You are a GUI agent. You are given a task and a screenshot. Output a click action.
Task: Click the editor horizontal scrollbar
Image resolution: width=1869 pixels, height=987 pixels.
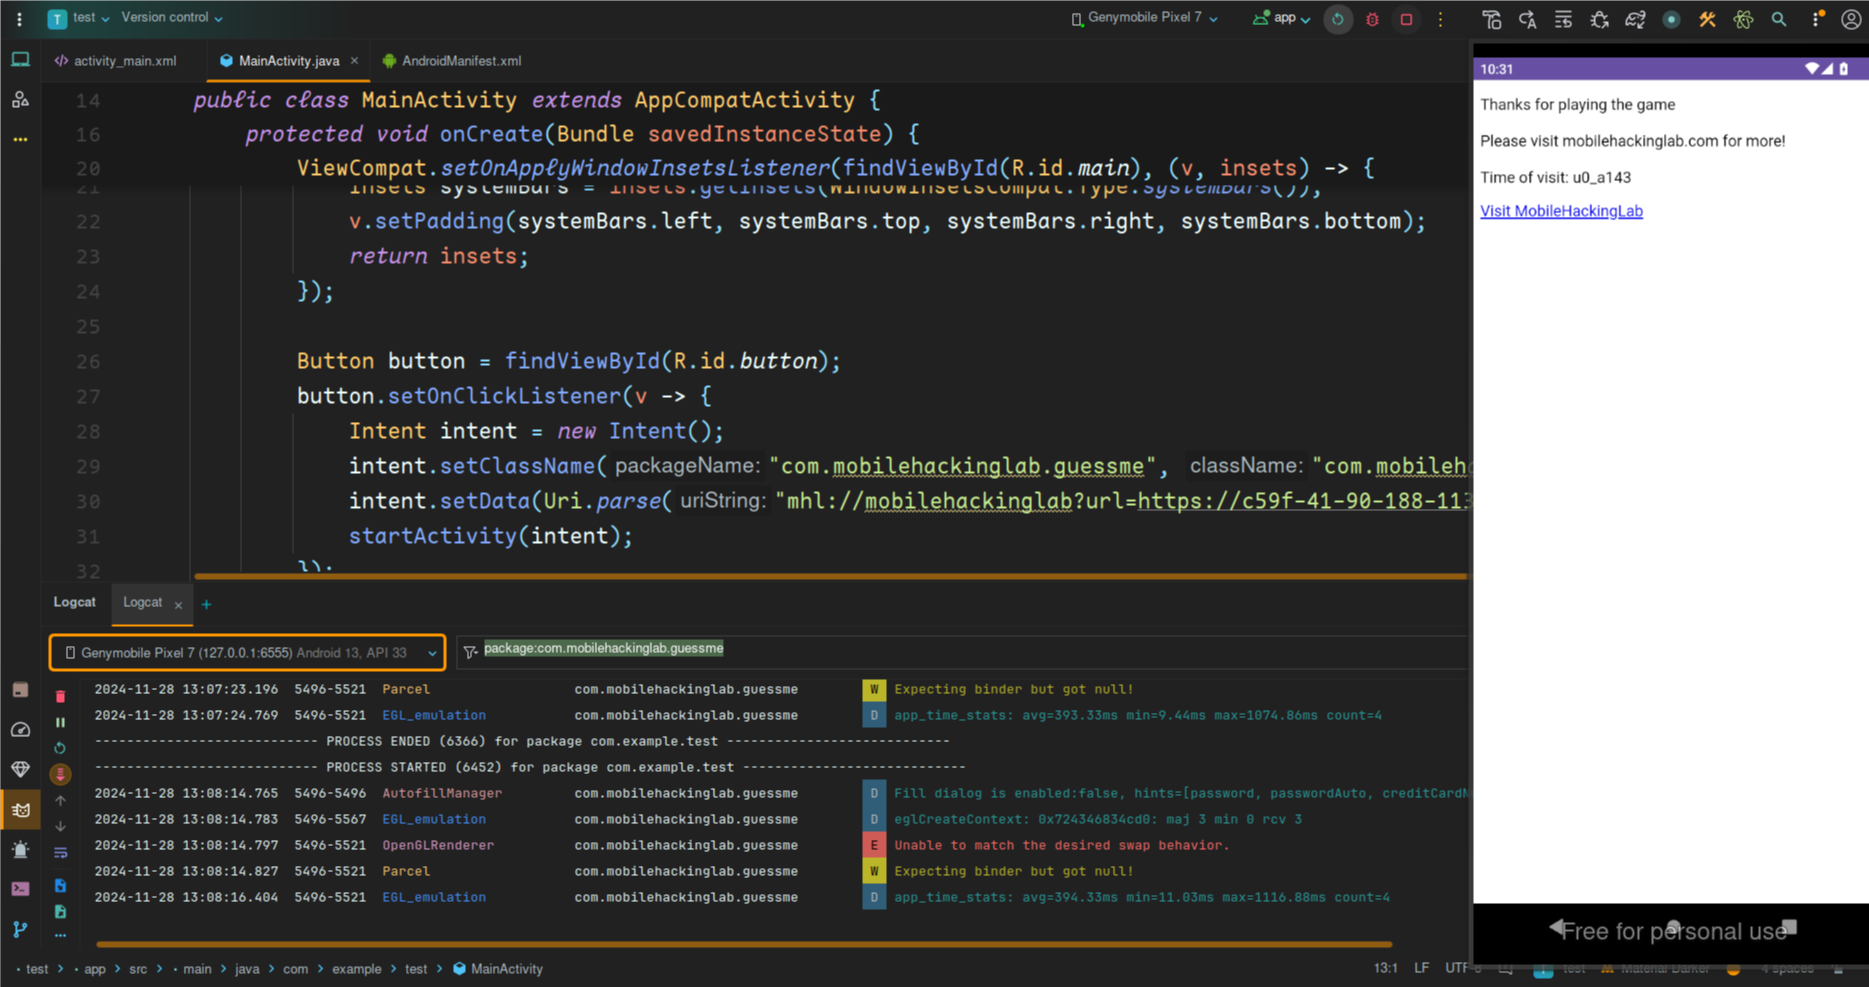pos(830,576)
